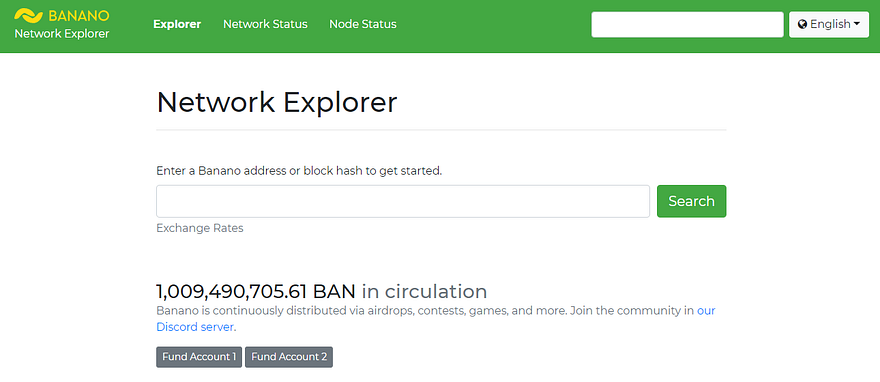Image resolution: width=880 pixels, height=382 pixels.
Task: Open the Node Status page
Action: click(363, 24)
